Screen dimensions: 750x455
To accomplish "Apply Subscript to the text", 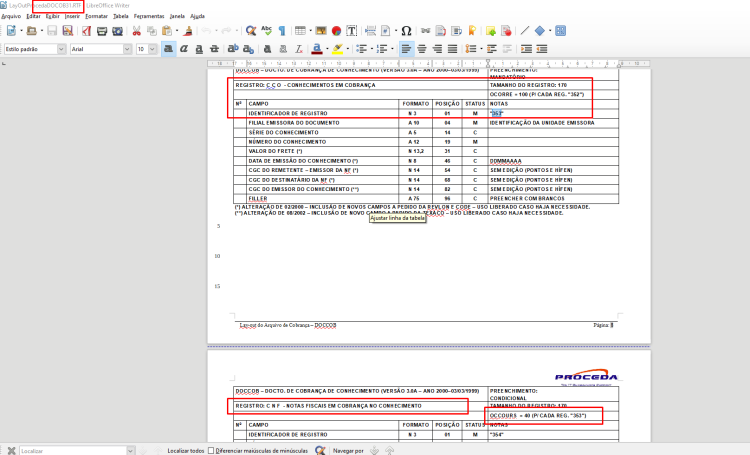I will (248, 49).
